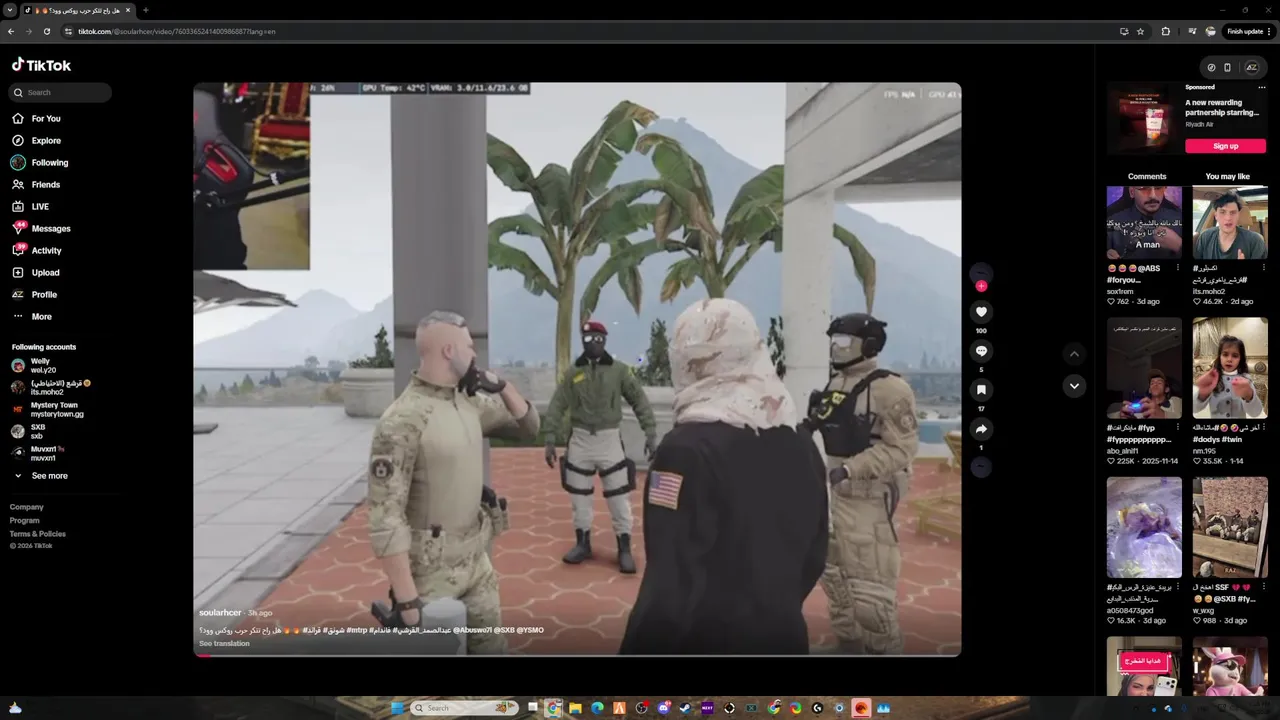Open the Riyadh Air ad thumbnail

click(x=1144, y=119)
